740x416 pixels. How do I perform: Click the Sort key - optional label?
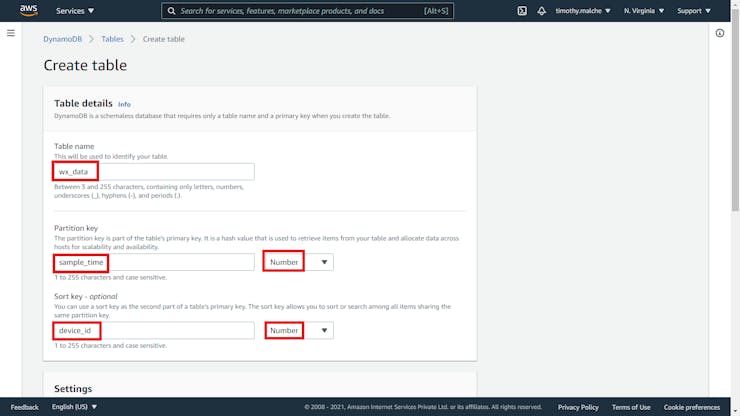pyautogui.click(x=85, y=297)
